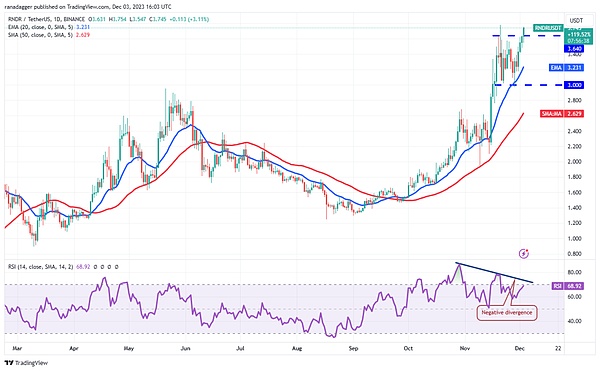
Task: Select the RSI (14, close) indicator legend
Action: click(x=41, y=267)
